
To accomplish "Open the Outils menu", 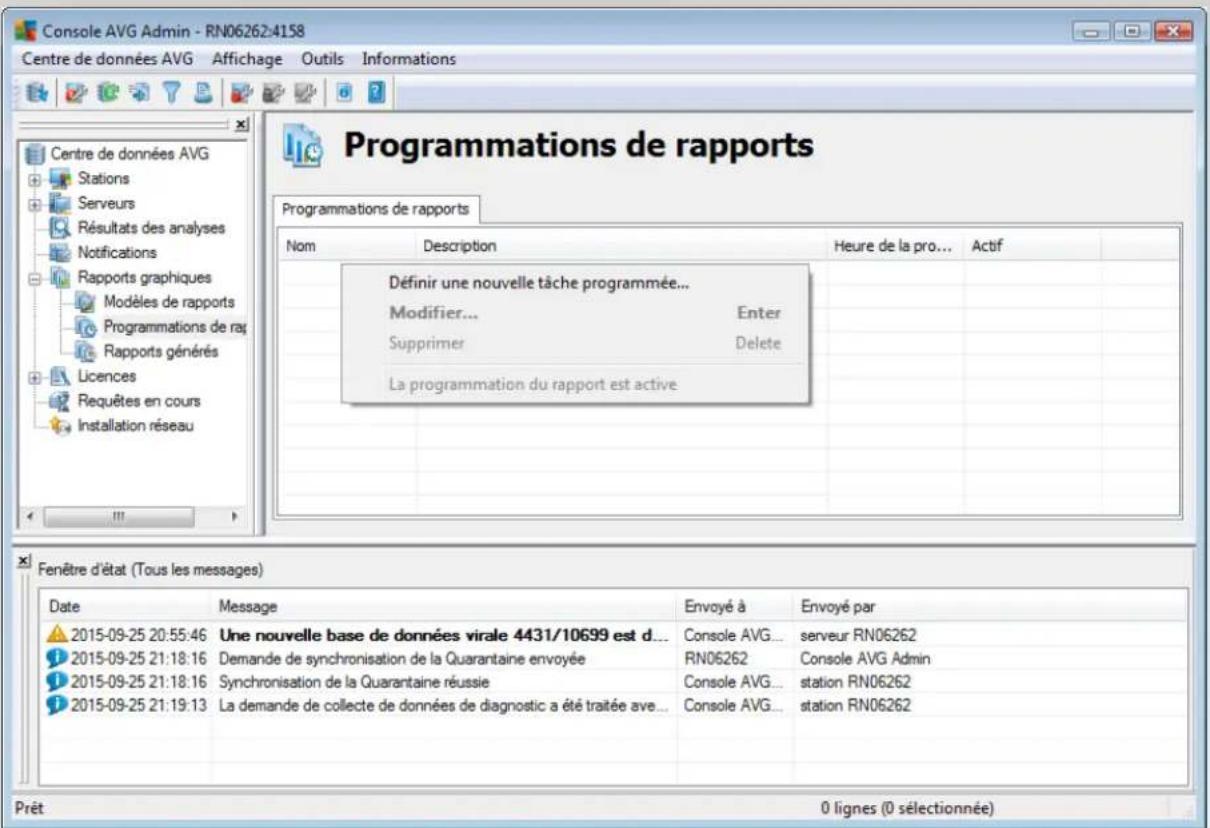I will pos(322,59).
